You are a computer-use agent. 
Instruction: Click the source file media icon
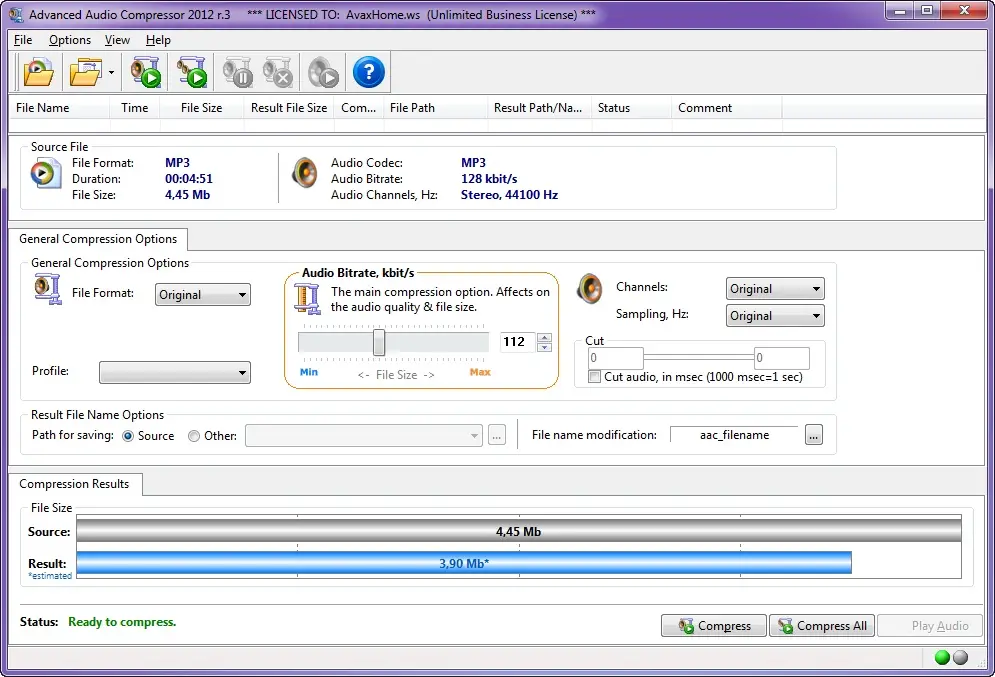pyautogui.click(x=46, y=173)
